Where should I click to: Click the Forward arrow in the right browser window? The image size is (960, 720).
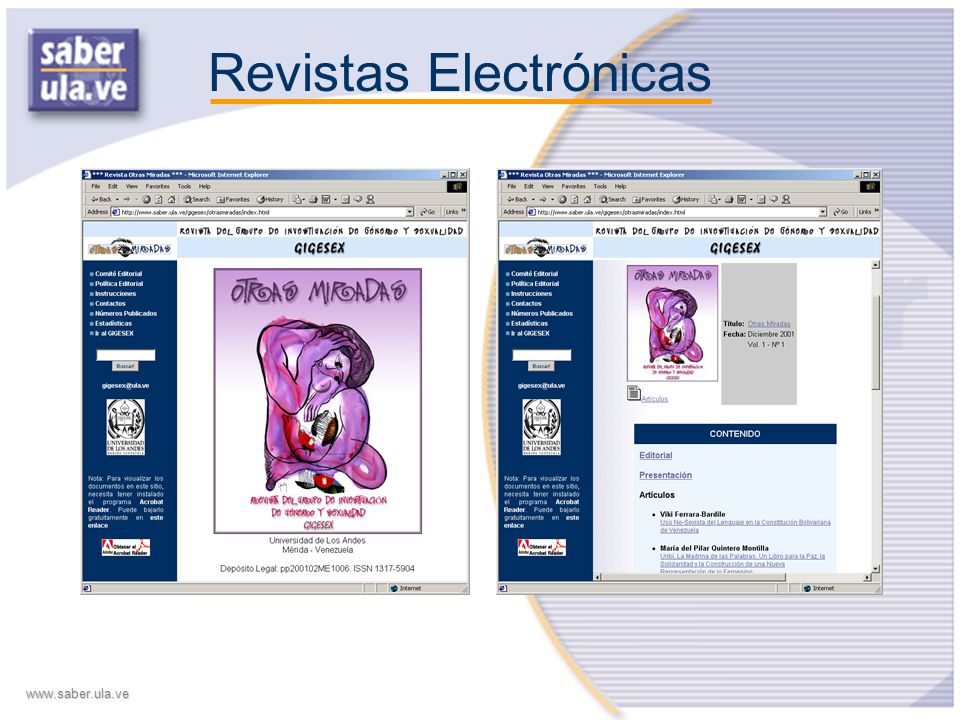[x=542, y=199]
